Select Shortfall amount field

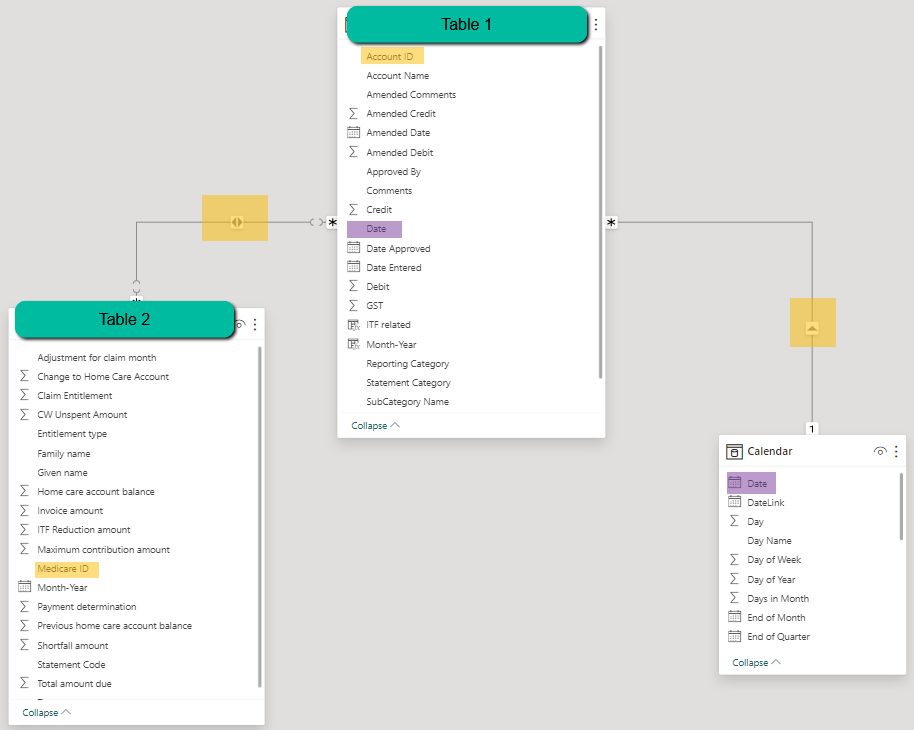coord(73,645)
